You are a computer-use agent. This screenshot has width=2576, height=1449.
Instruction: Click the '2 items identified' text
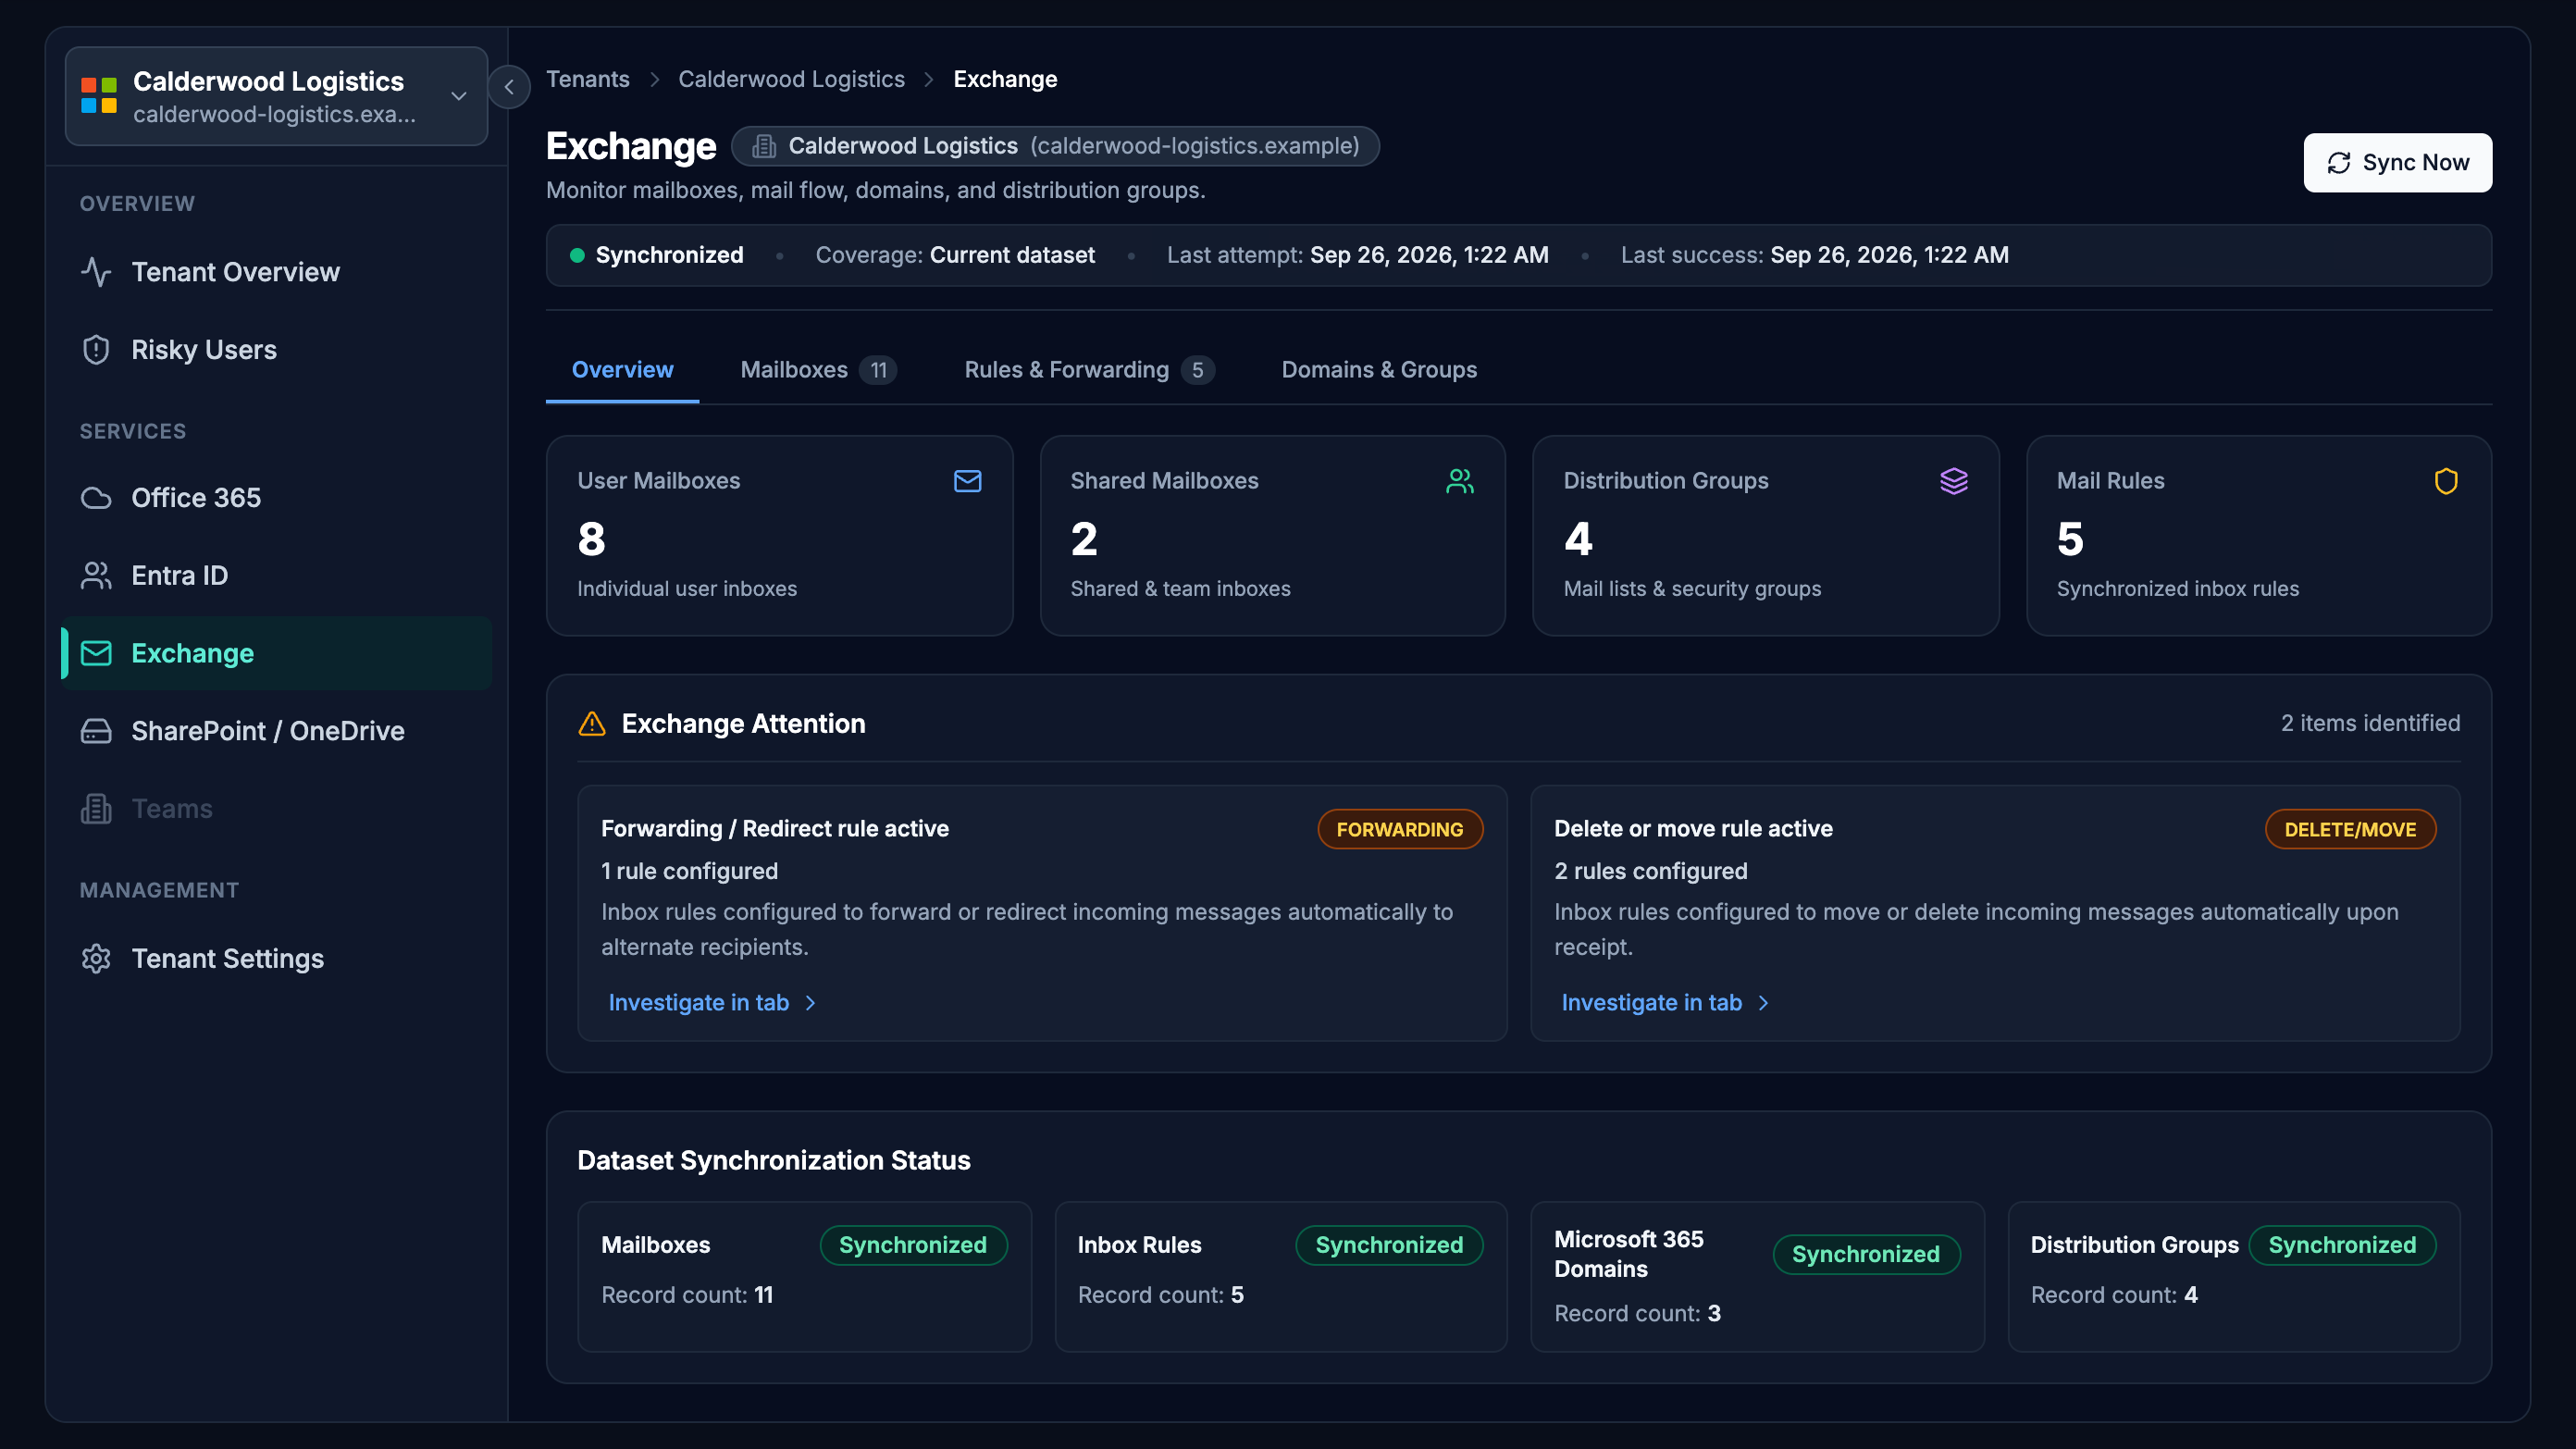[x=2370, y=723]
